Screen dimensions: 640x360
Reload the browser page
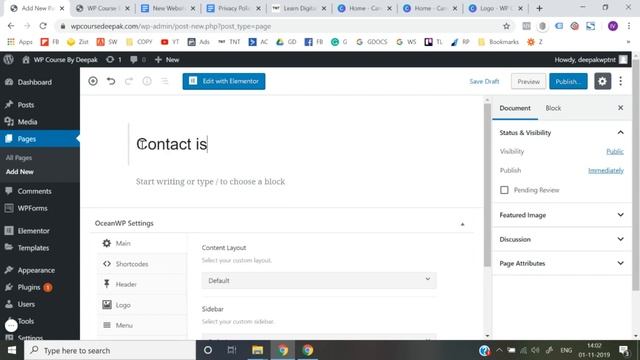[43, 26]
